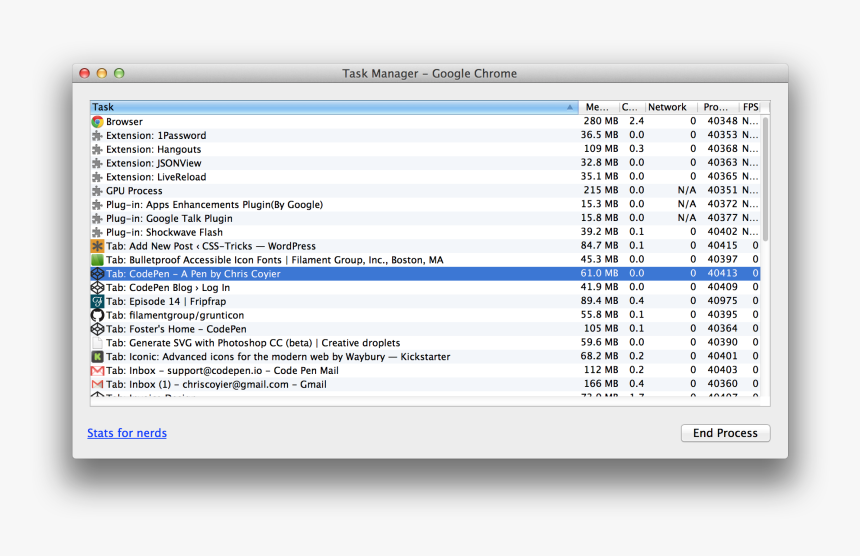
Task: Click the task list vertical scrollbar
Action: point(765,179)
